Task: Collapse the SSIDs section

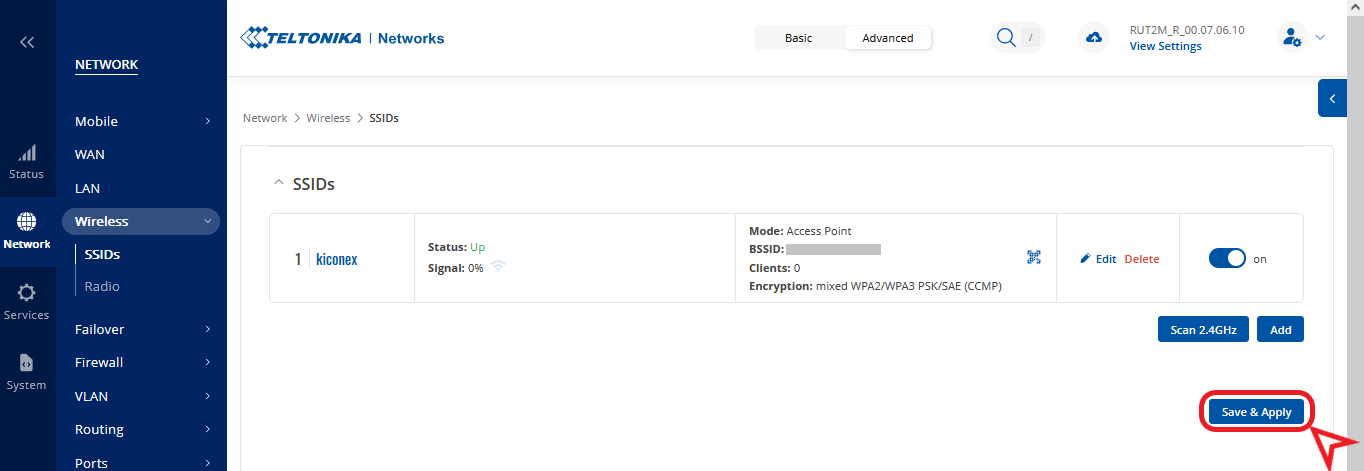Action: (x=279, y=185)
